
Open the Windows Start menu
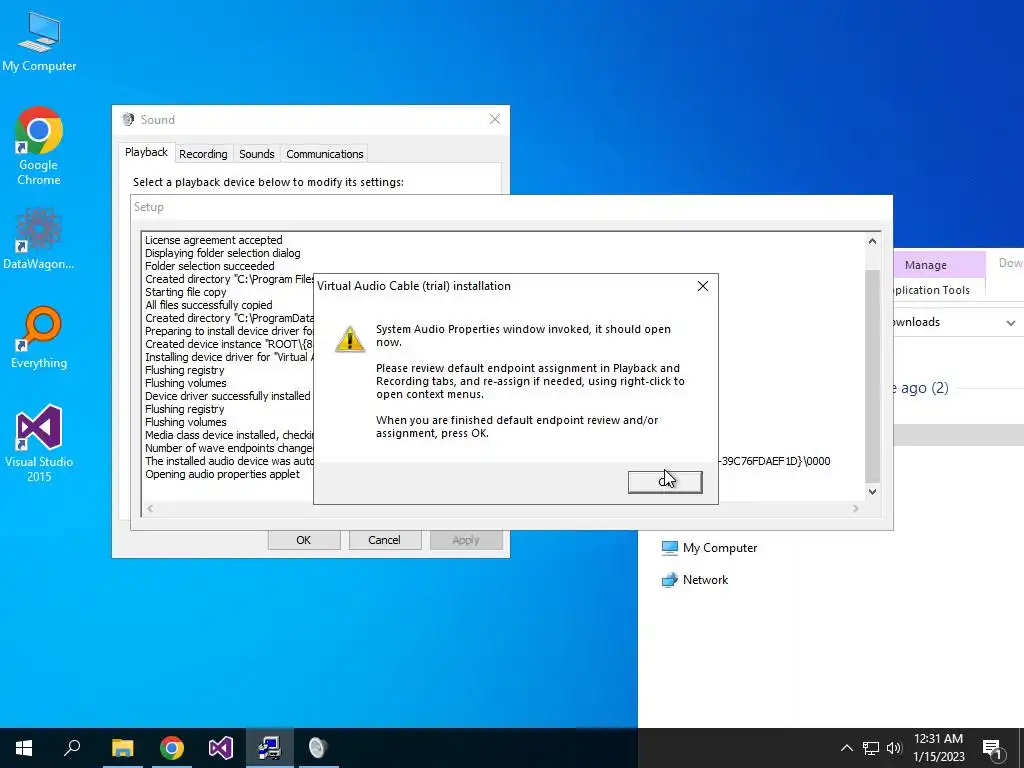point(24,748)
